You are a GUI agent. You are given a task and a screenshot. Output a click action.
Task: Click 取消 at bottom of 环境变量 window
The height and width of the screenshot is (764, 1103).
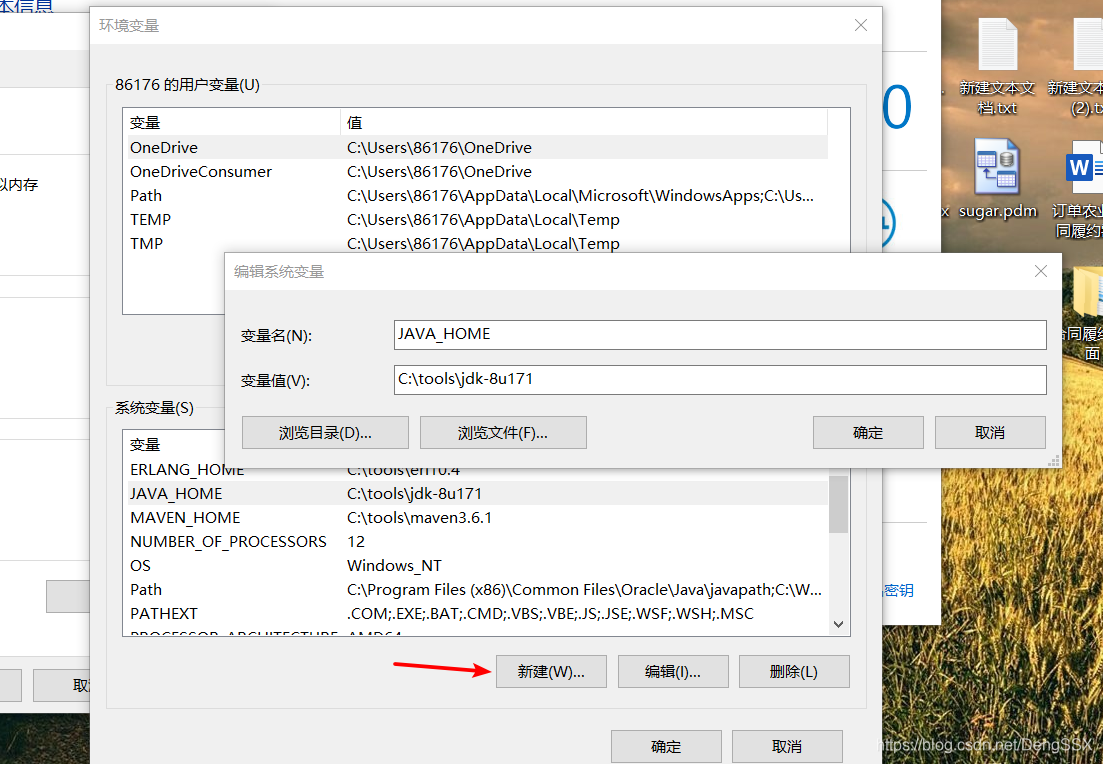click(787, 746)
